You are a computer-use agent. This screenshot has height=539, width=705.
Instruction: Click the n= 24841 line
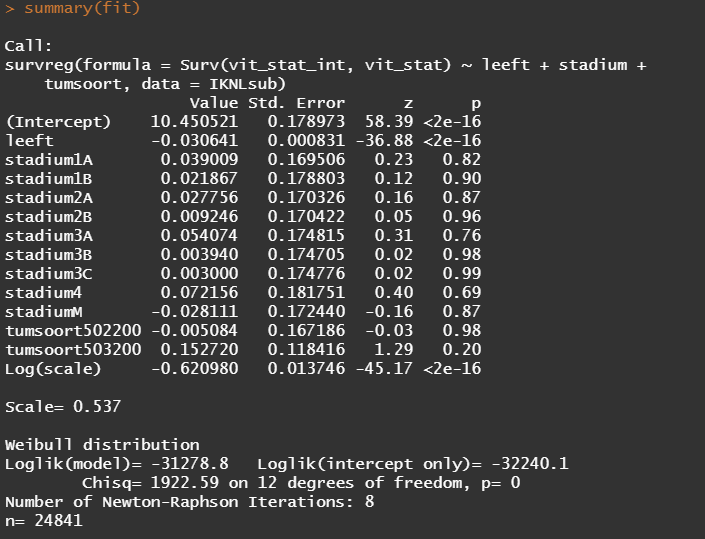point(44,521)
